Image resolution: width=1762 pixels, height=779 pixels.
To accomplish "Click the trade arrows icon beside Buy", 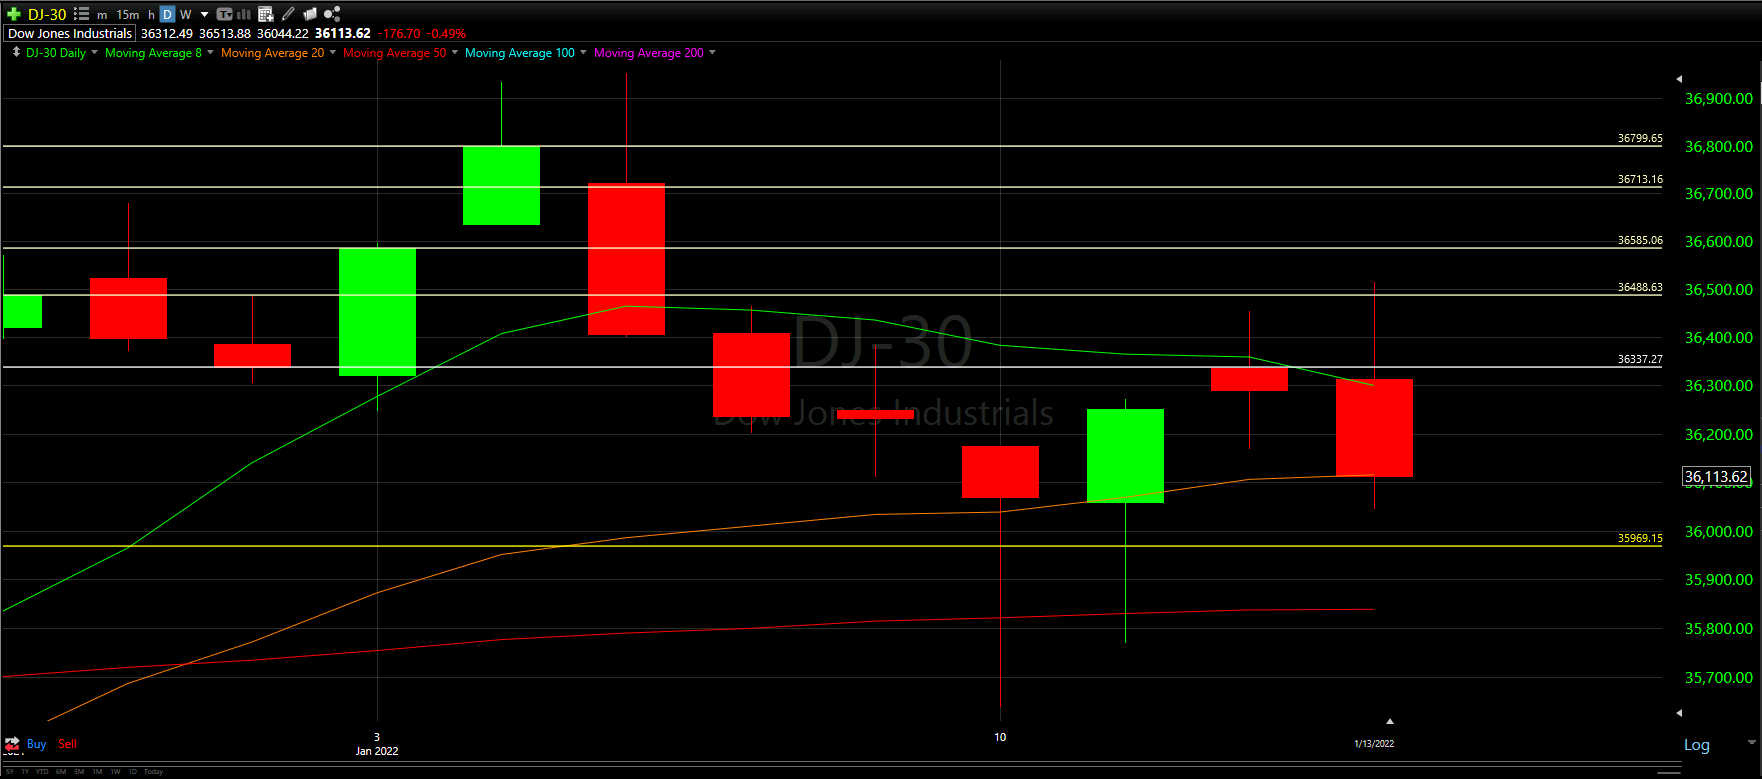I will pyautogui.click(x=12, y=744).
